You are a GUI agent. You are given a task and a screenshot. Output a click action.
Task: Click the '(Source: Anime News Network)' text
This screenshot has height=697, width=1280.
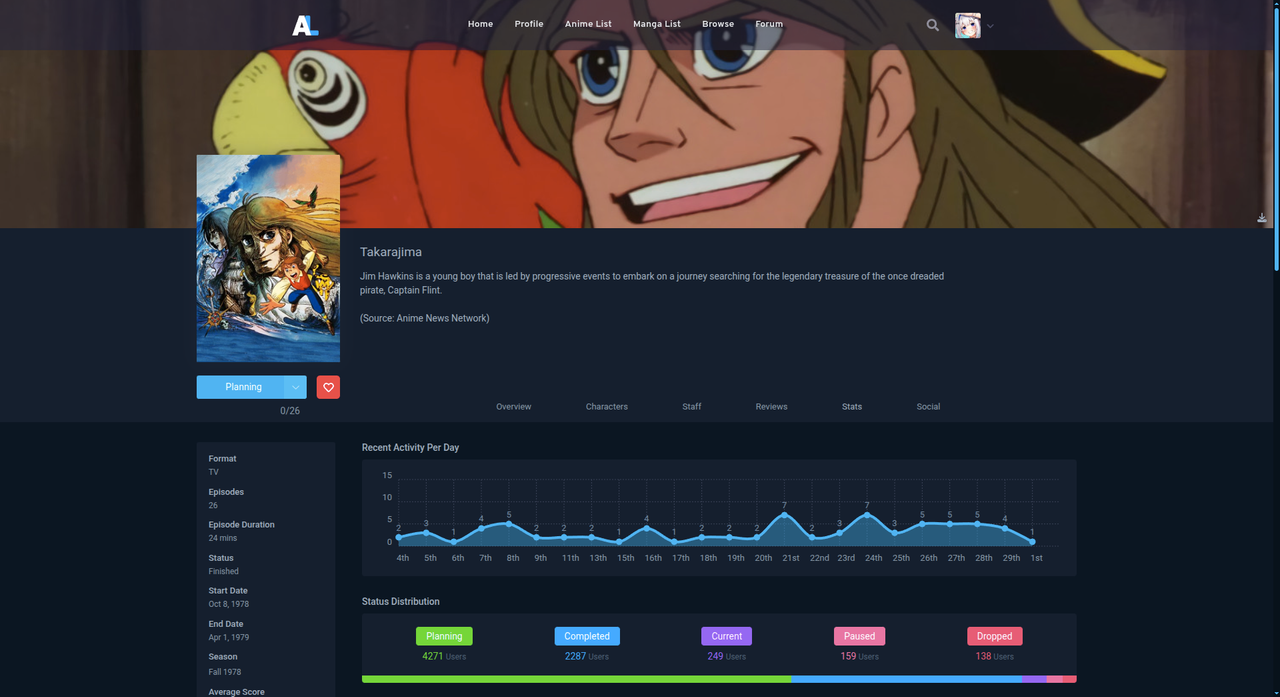(x=425, y=318)
